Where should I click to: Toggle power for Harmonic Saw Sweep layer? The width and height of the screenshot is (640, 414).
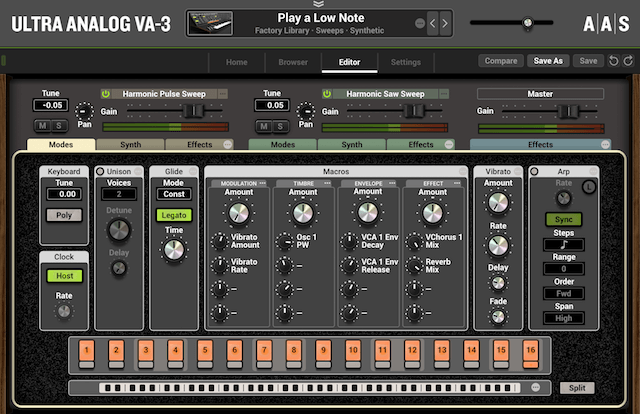point(327,94)
